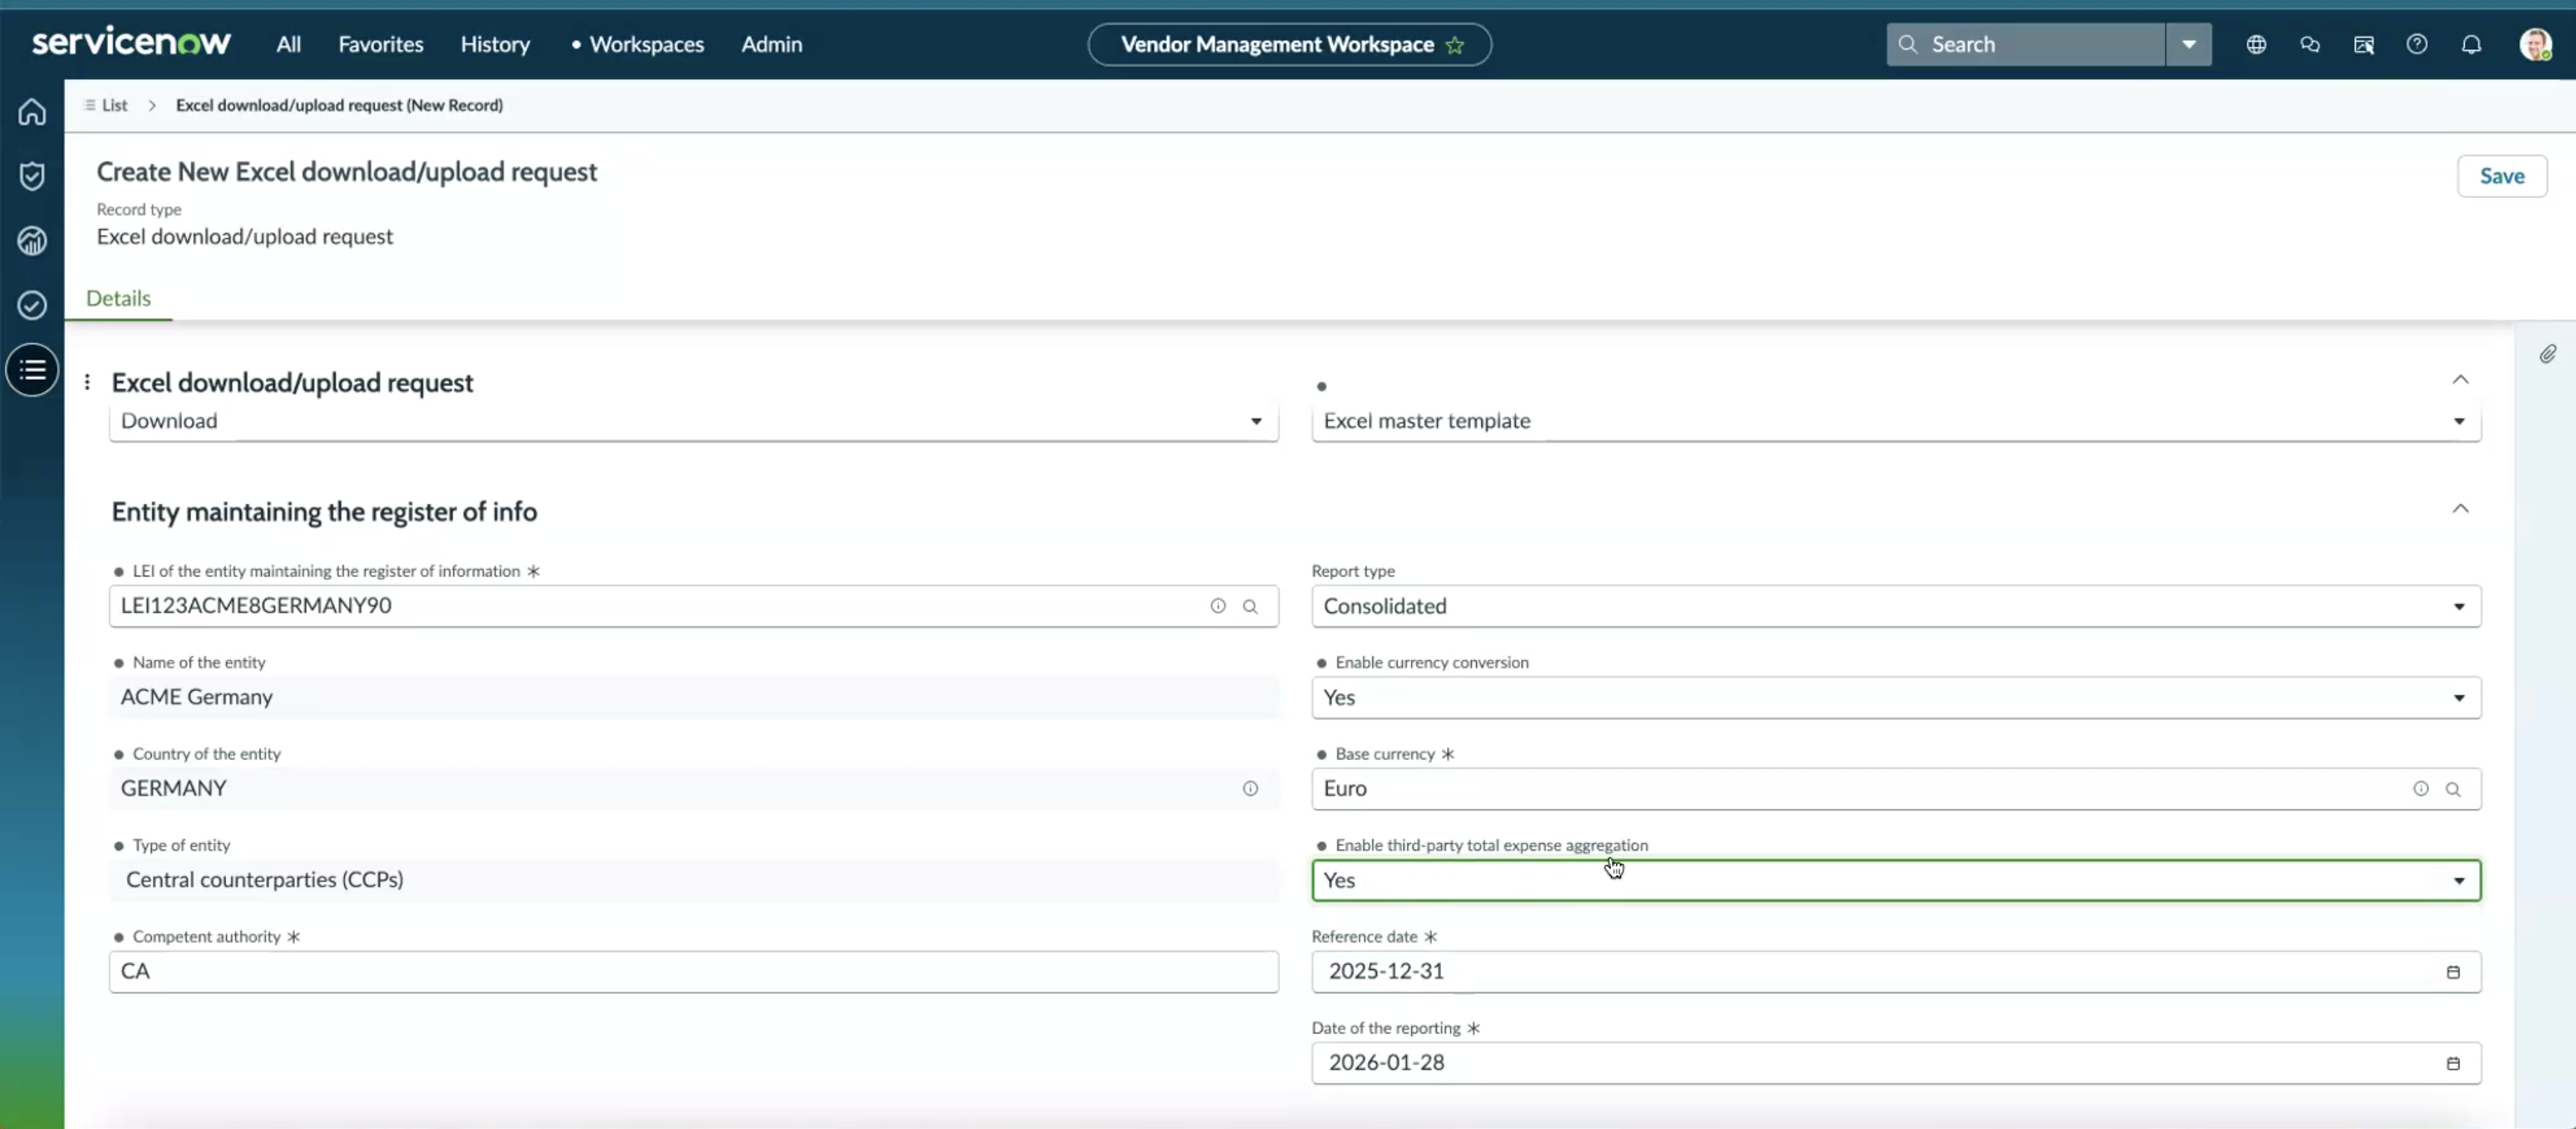Click the Country of the entity info icon
The height and width of the screenshot is (1129, 2576).
pos(1250,789)
